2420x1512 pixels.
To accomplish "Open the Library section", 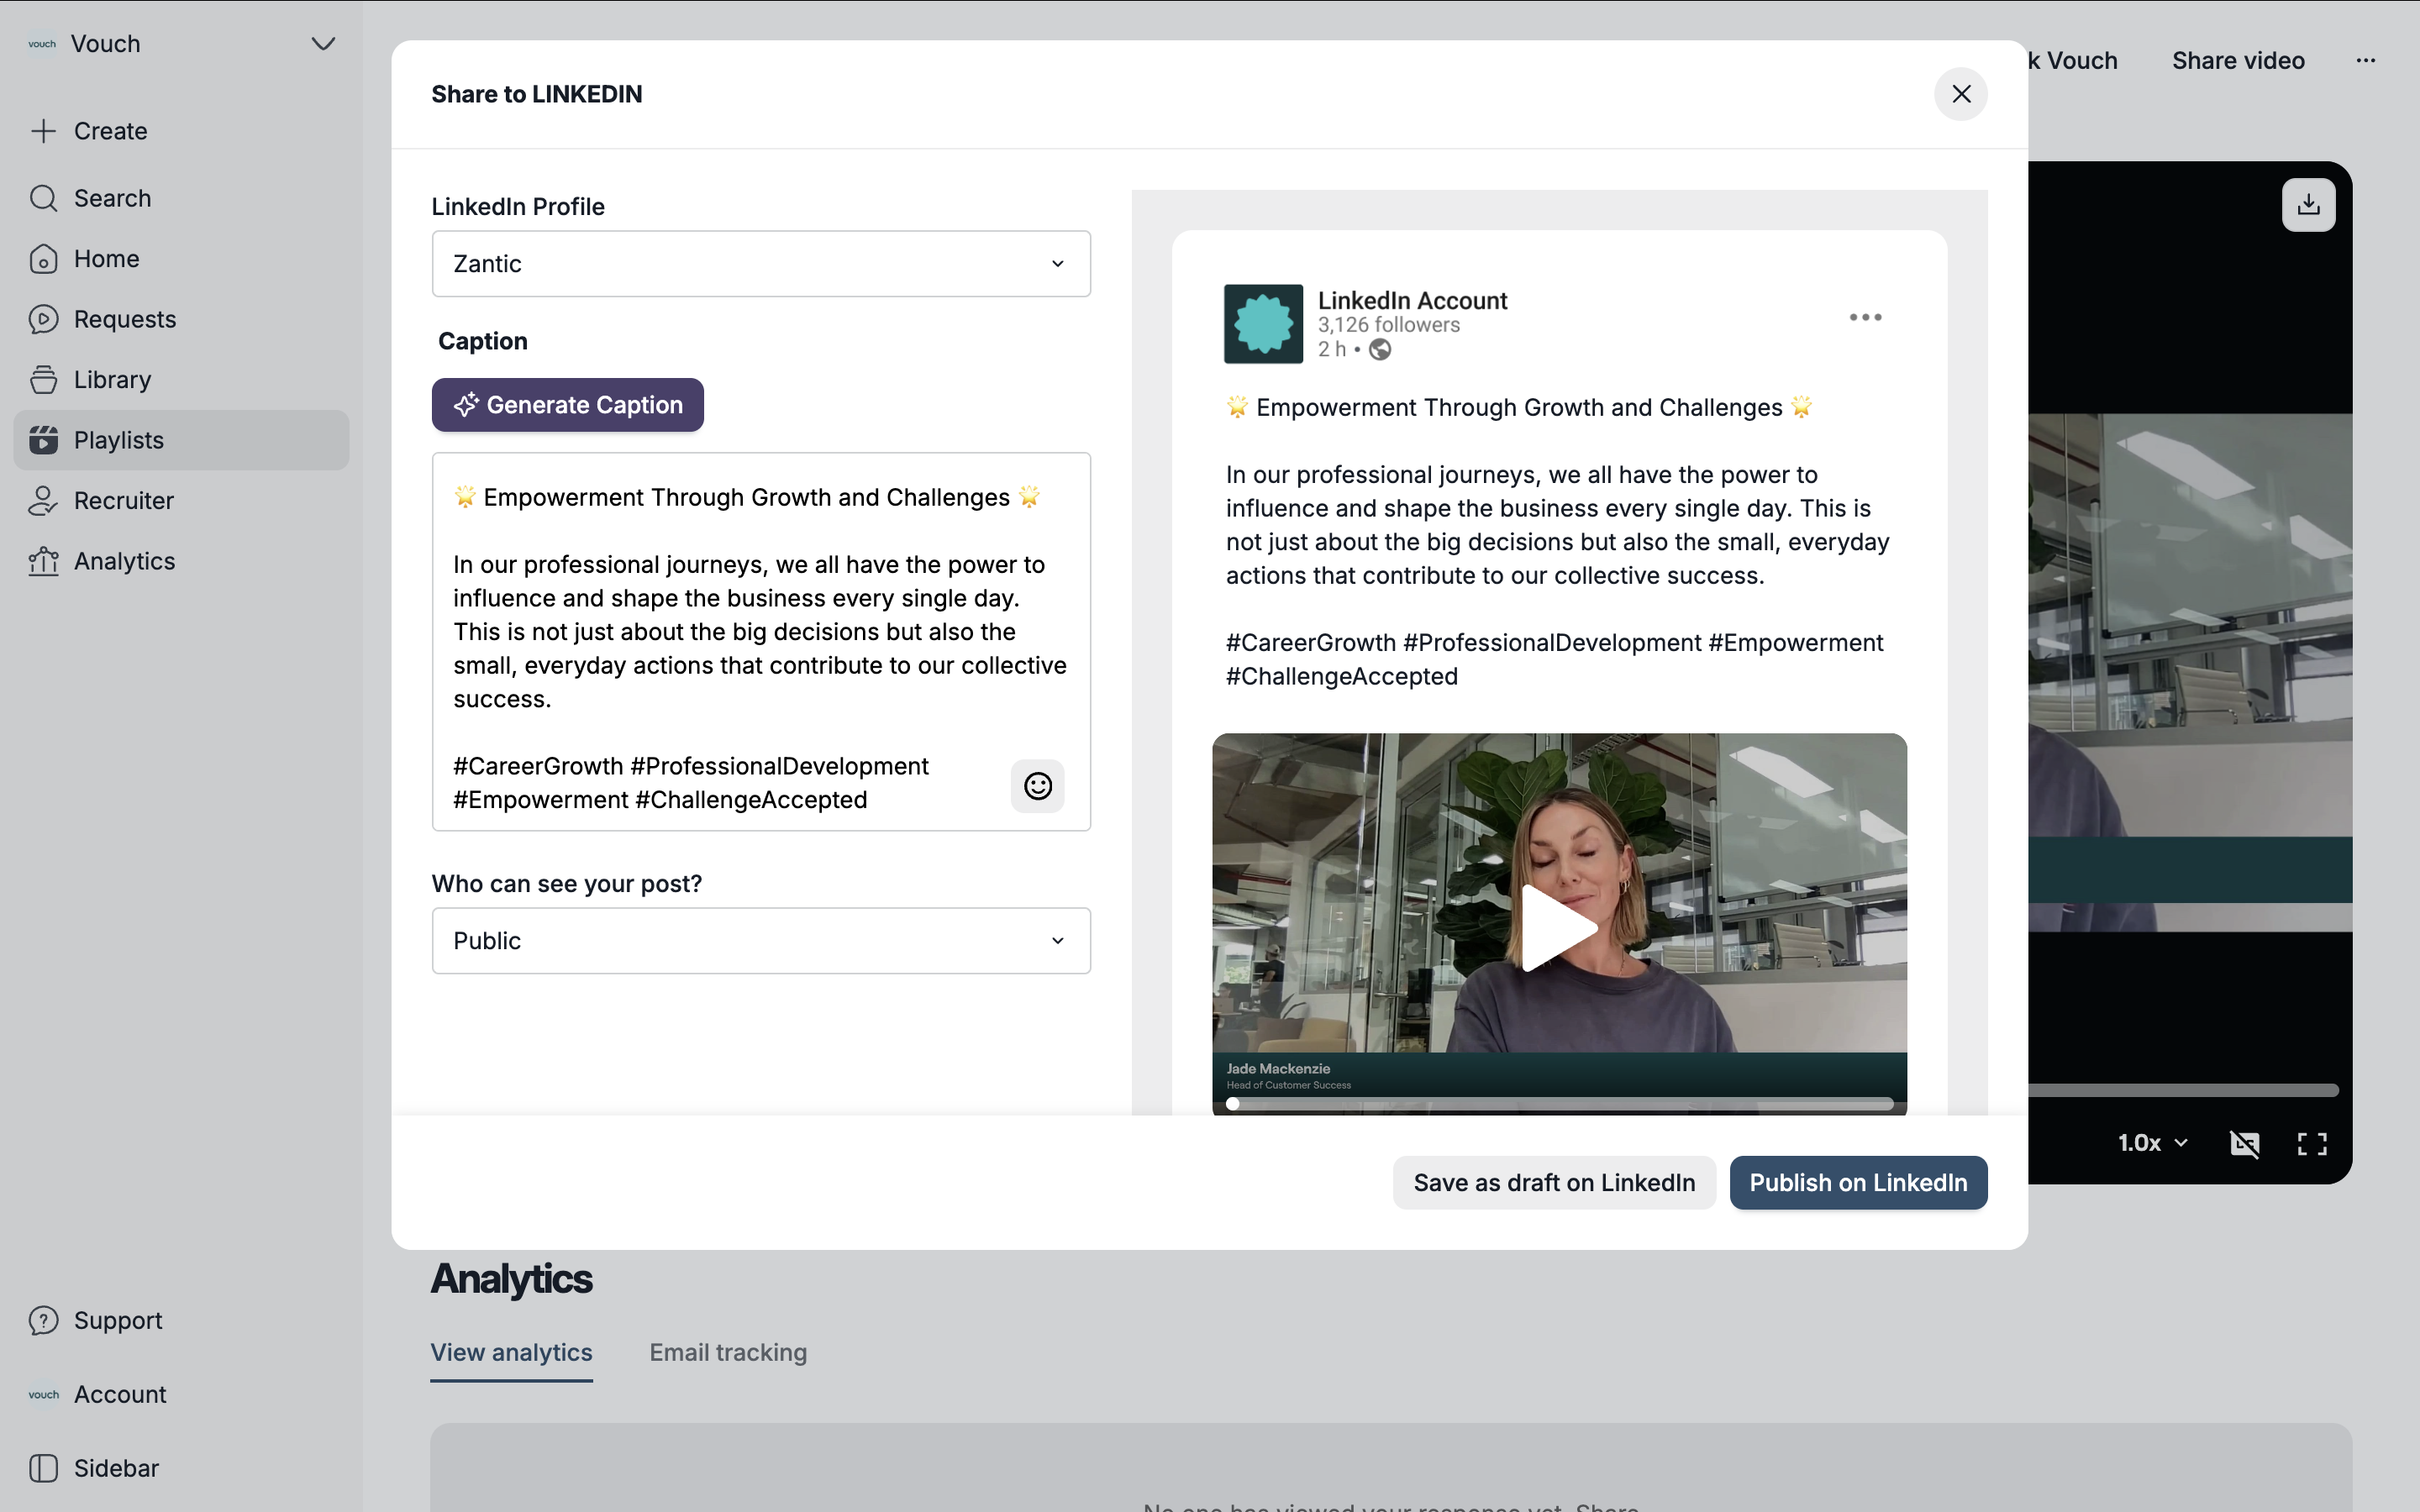I will click(181, 380).
